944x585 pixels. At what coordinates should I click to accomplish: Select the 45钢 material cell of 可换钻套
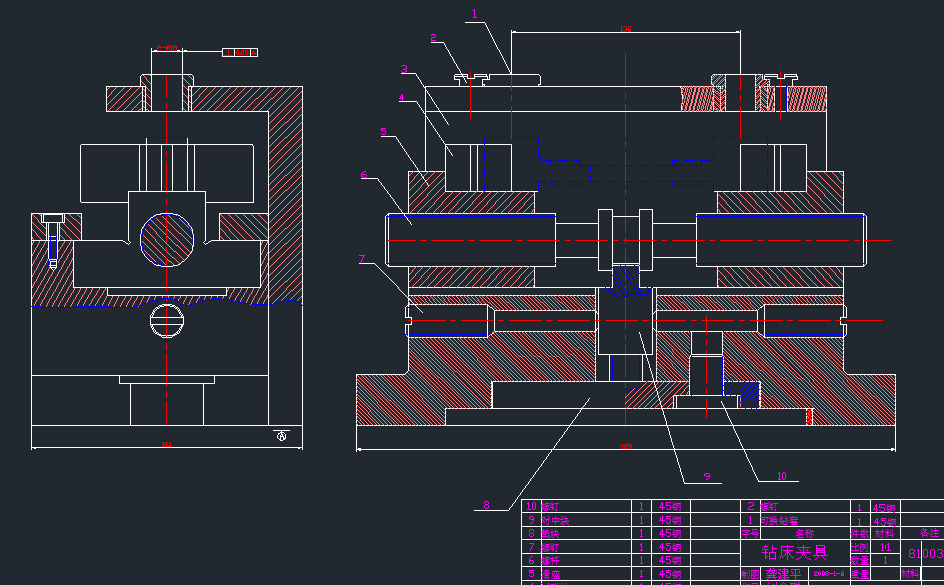[884, 522]
